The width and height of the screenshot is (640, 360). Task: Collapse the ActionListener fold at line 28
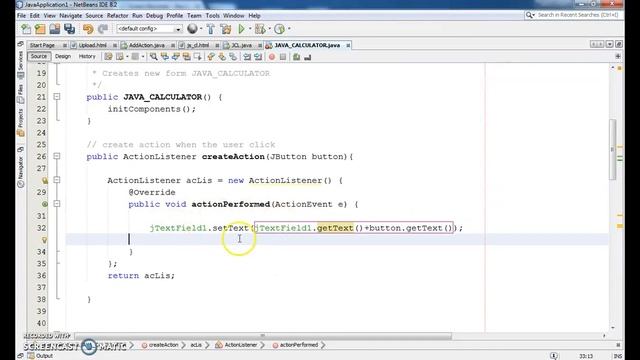point(57,180)
